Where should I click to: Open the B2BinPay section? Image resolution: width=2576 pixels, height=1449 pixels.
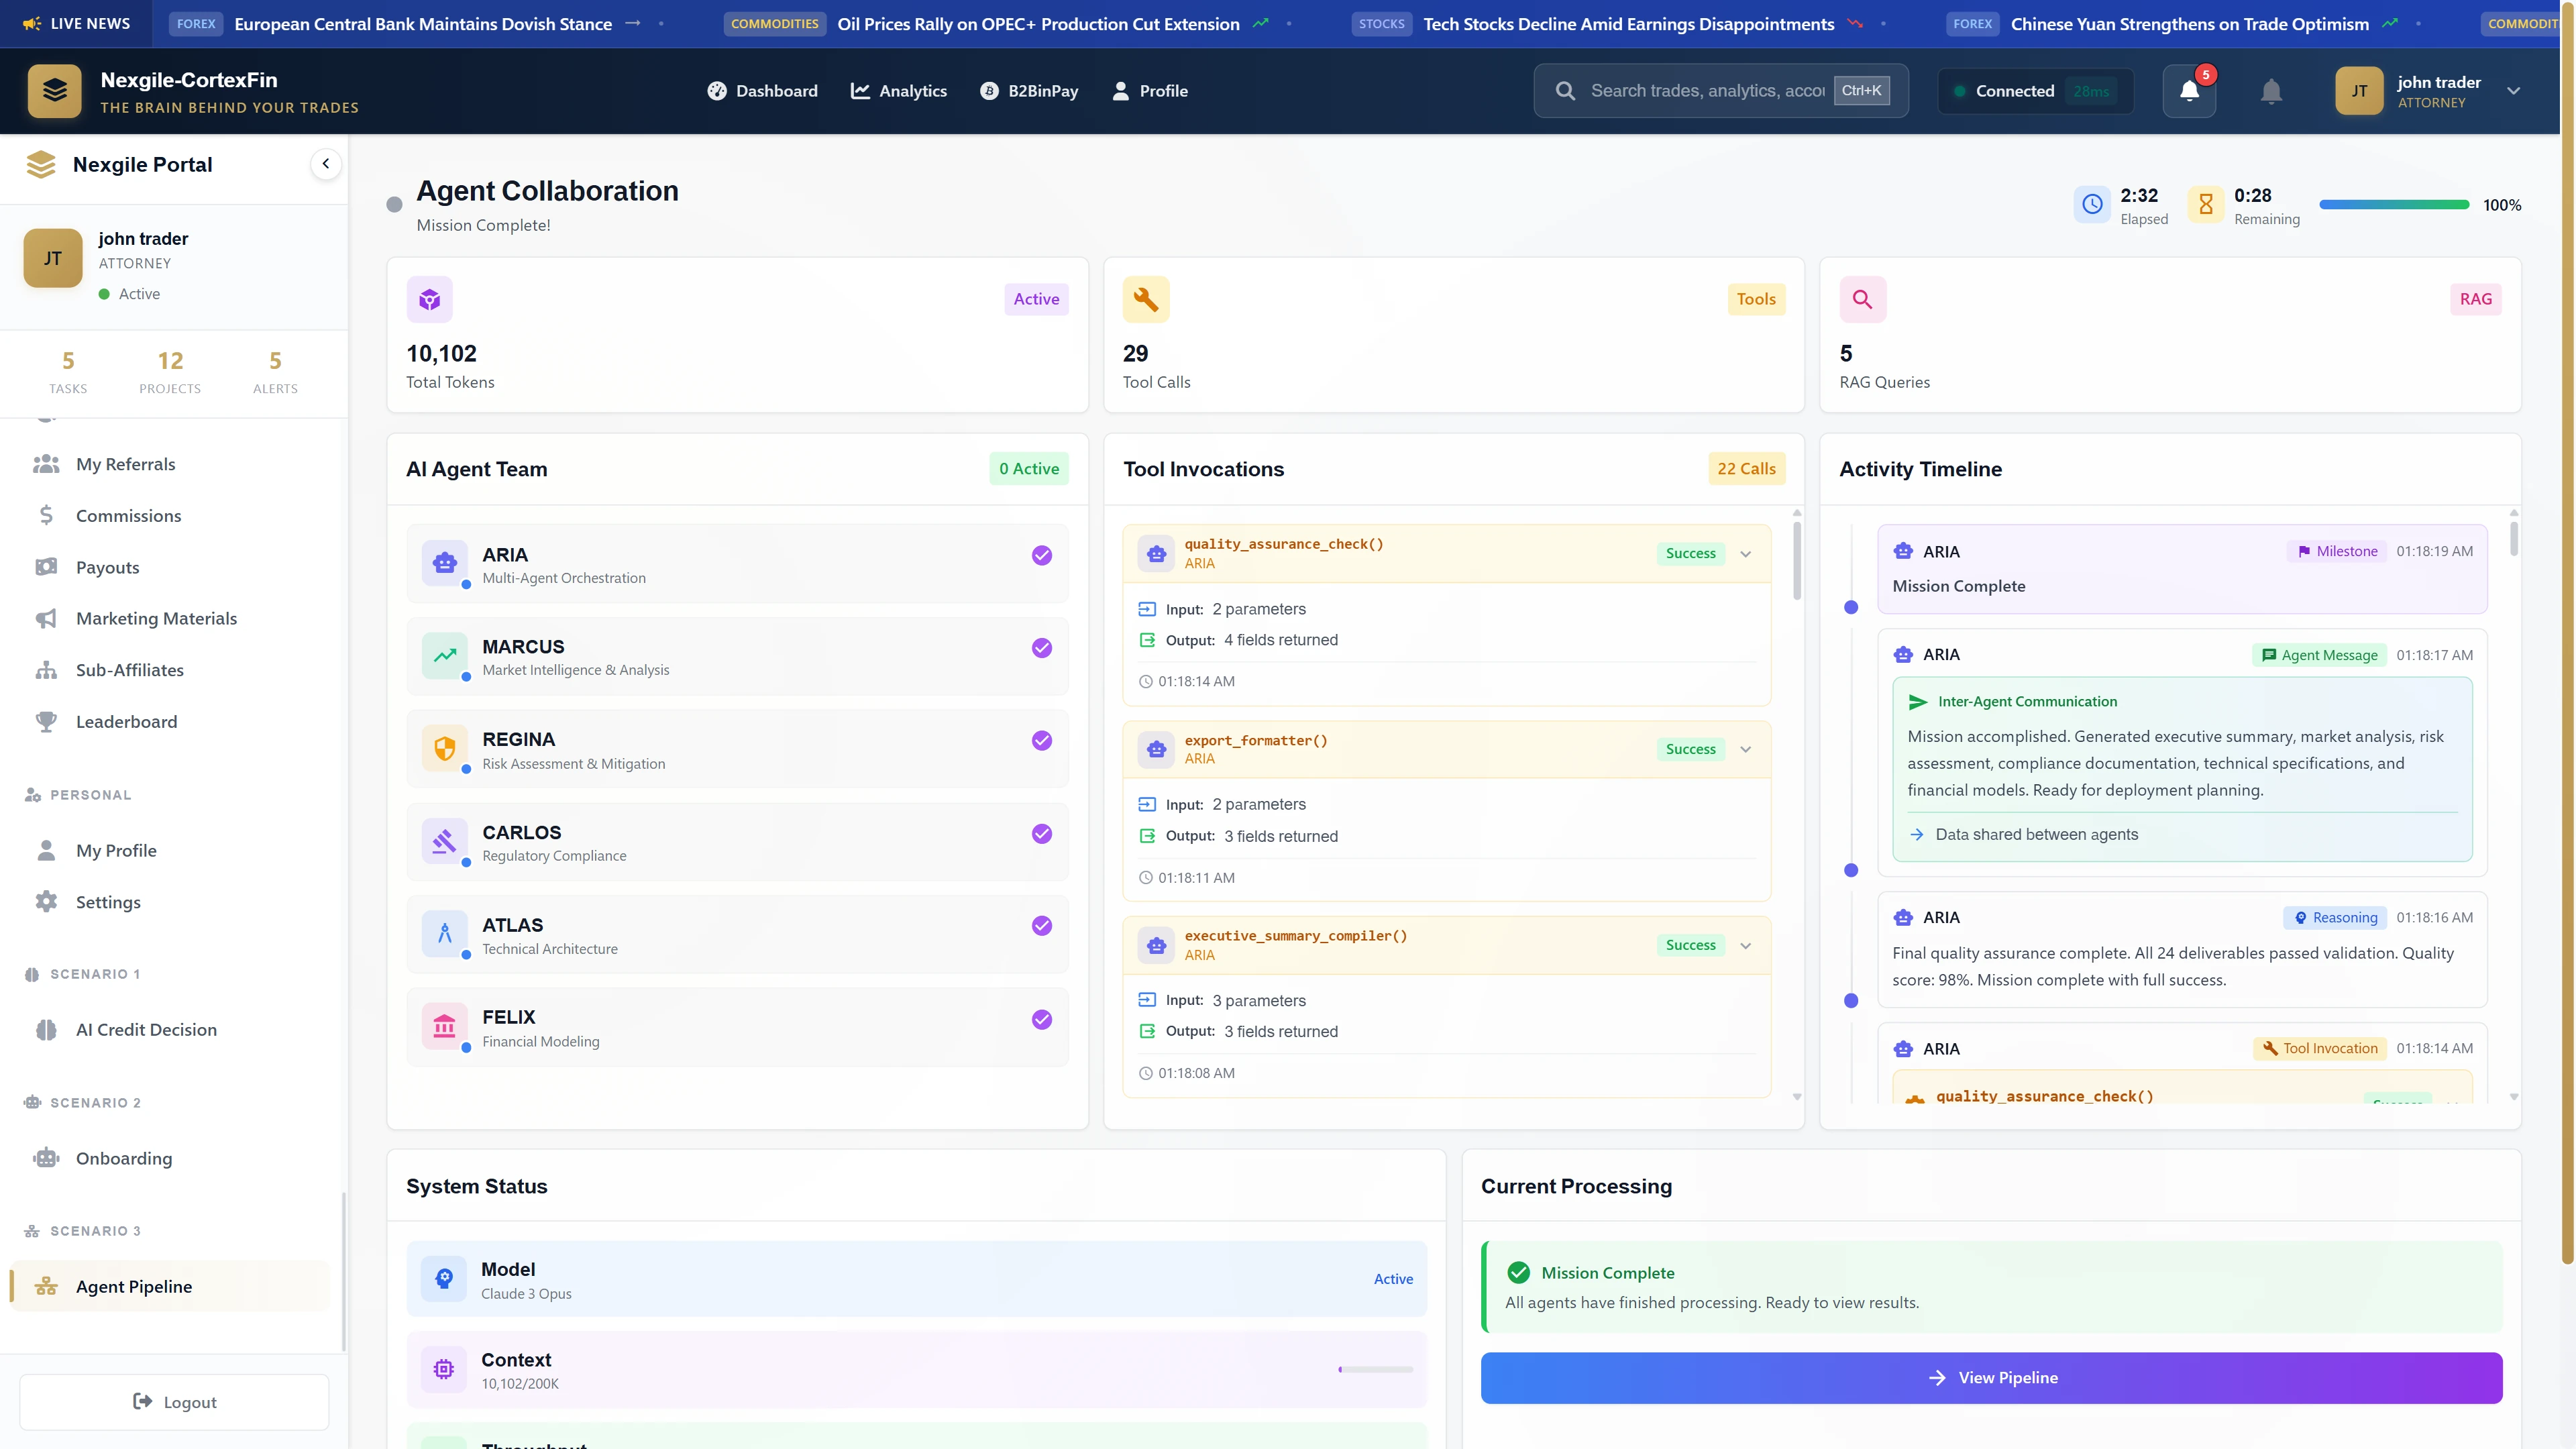pos(1029,90)
